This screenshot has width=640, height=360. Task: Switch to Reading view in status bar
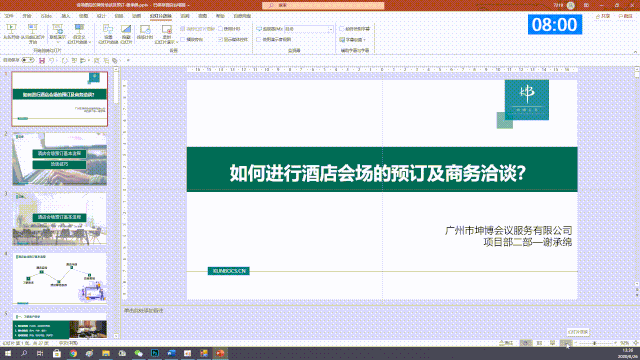click(552, 343)
